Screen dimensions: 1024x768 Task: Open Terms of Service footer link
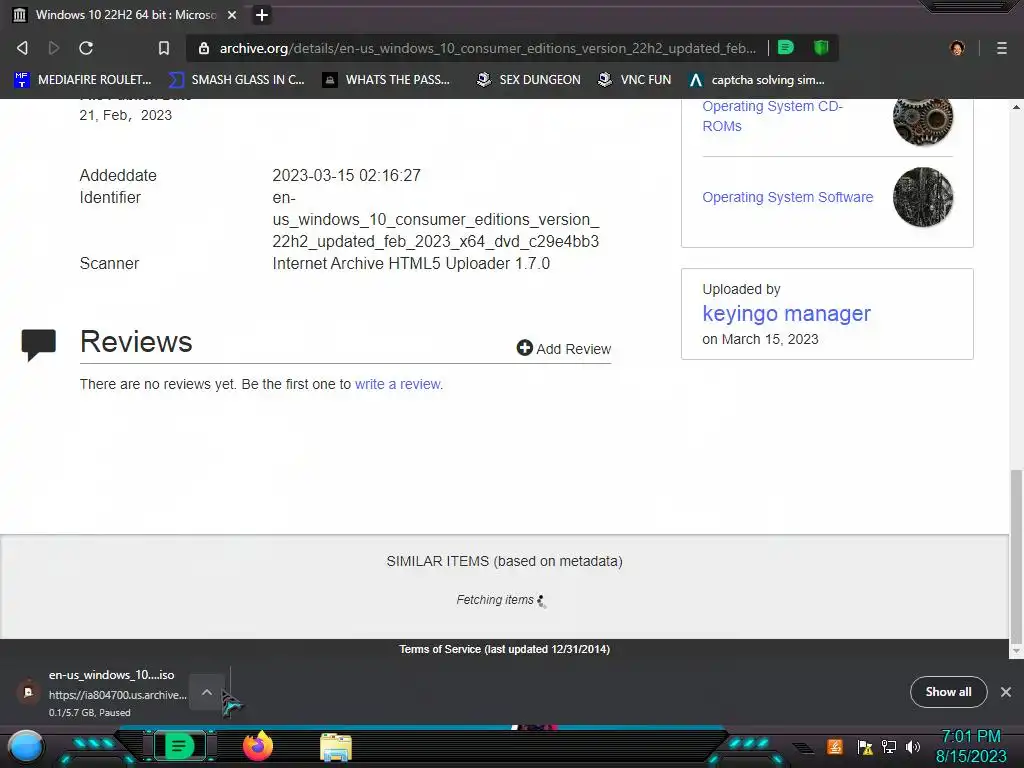click(x=504, y=648)
